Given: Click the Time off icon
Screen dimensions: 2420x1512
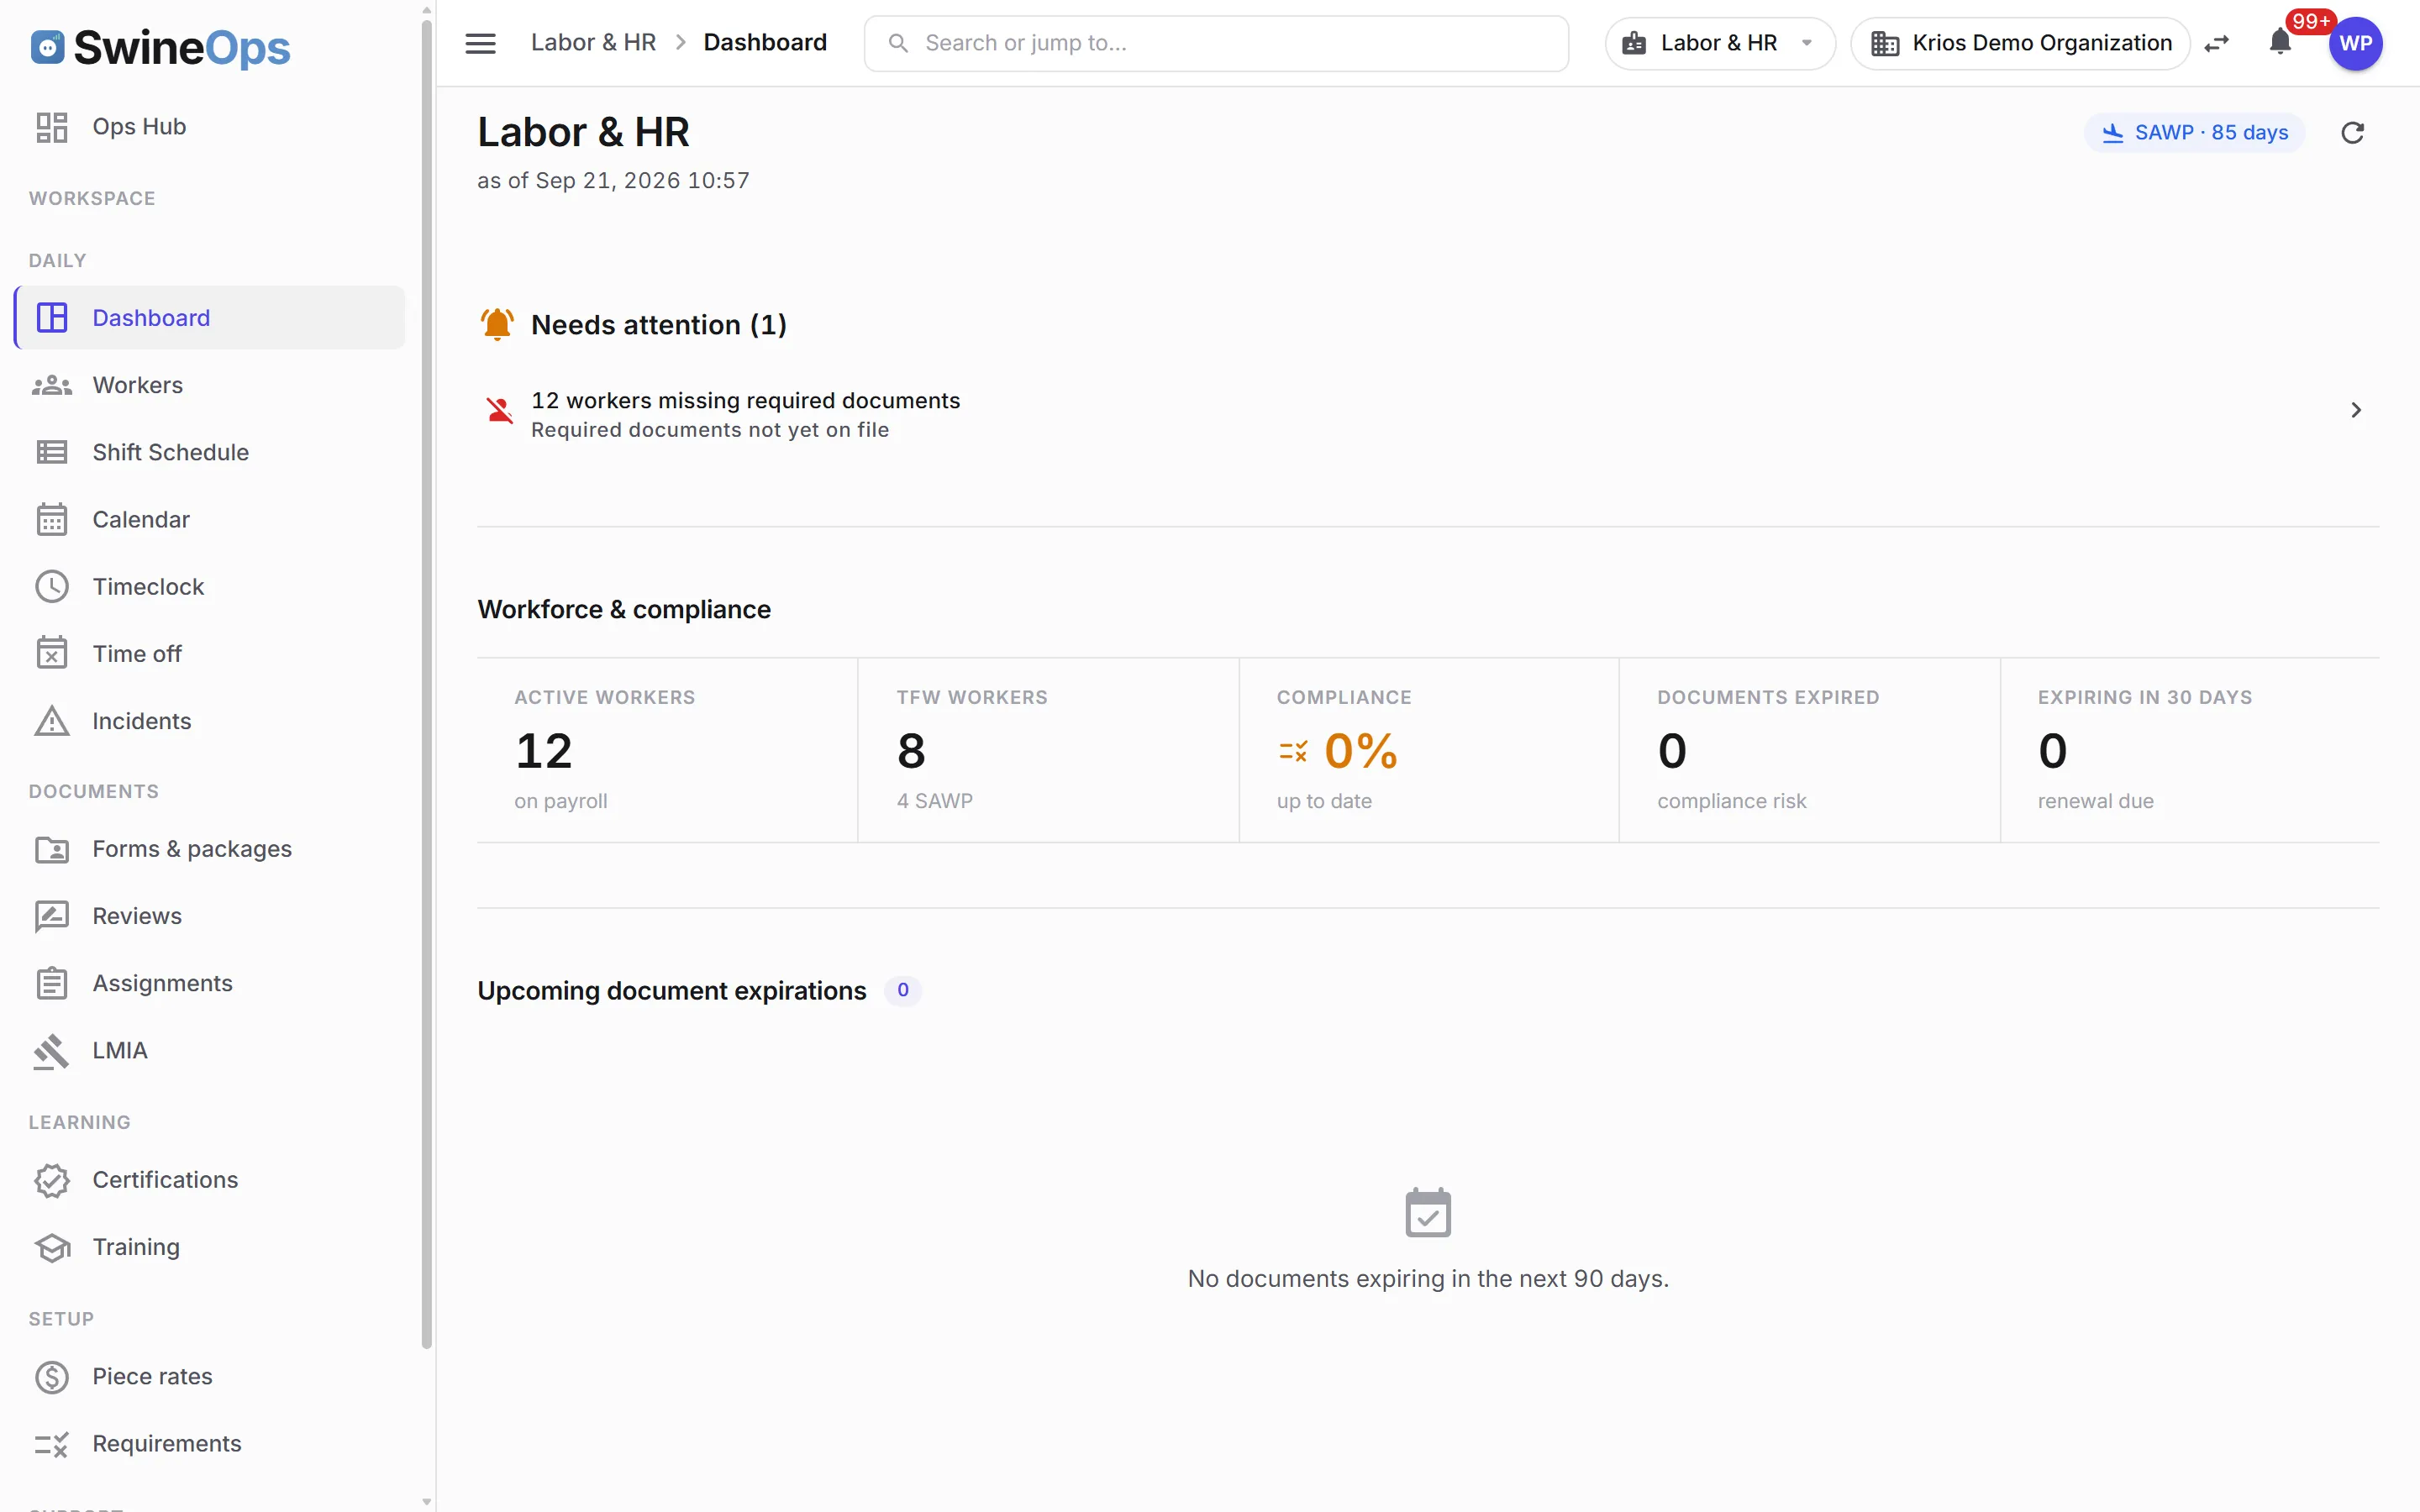Looking at the screenshot, I should [x=52, y=653].
